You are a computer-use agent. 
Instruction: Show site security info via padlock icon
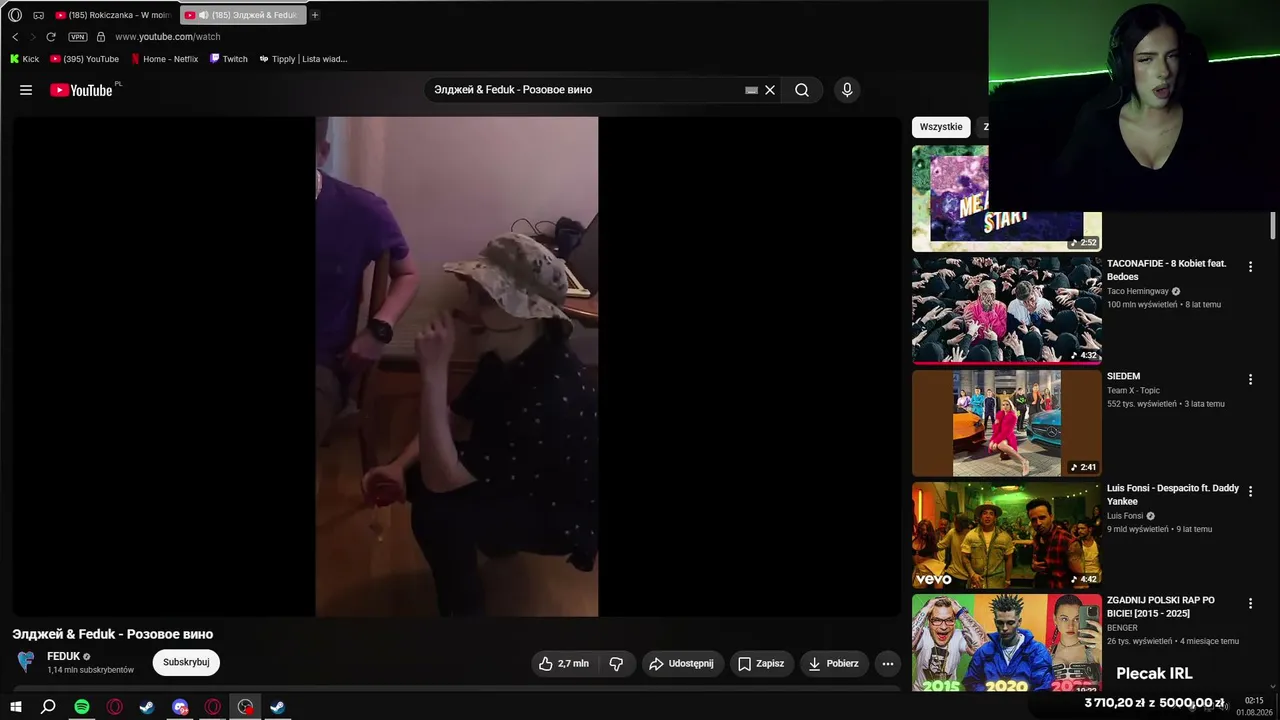click(101, 37)
